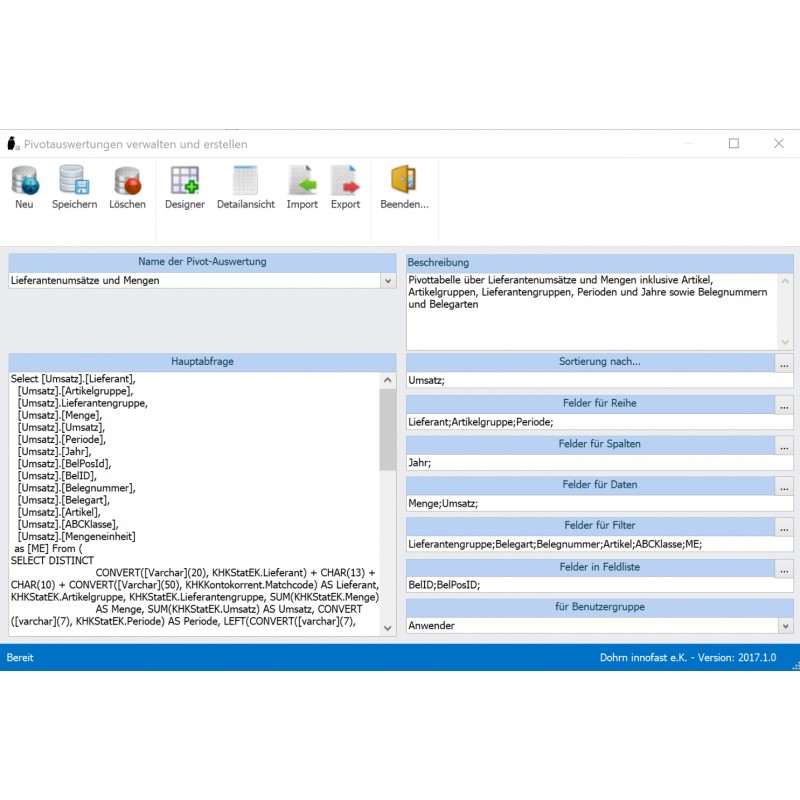Click the '[Umsatz].[Jahr],' query line
800x800 pixels.
coord(55,452)
